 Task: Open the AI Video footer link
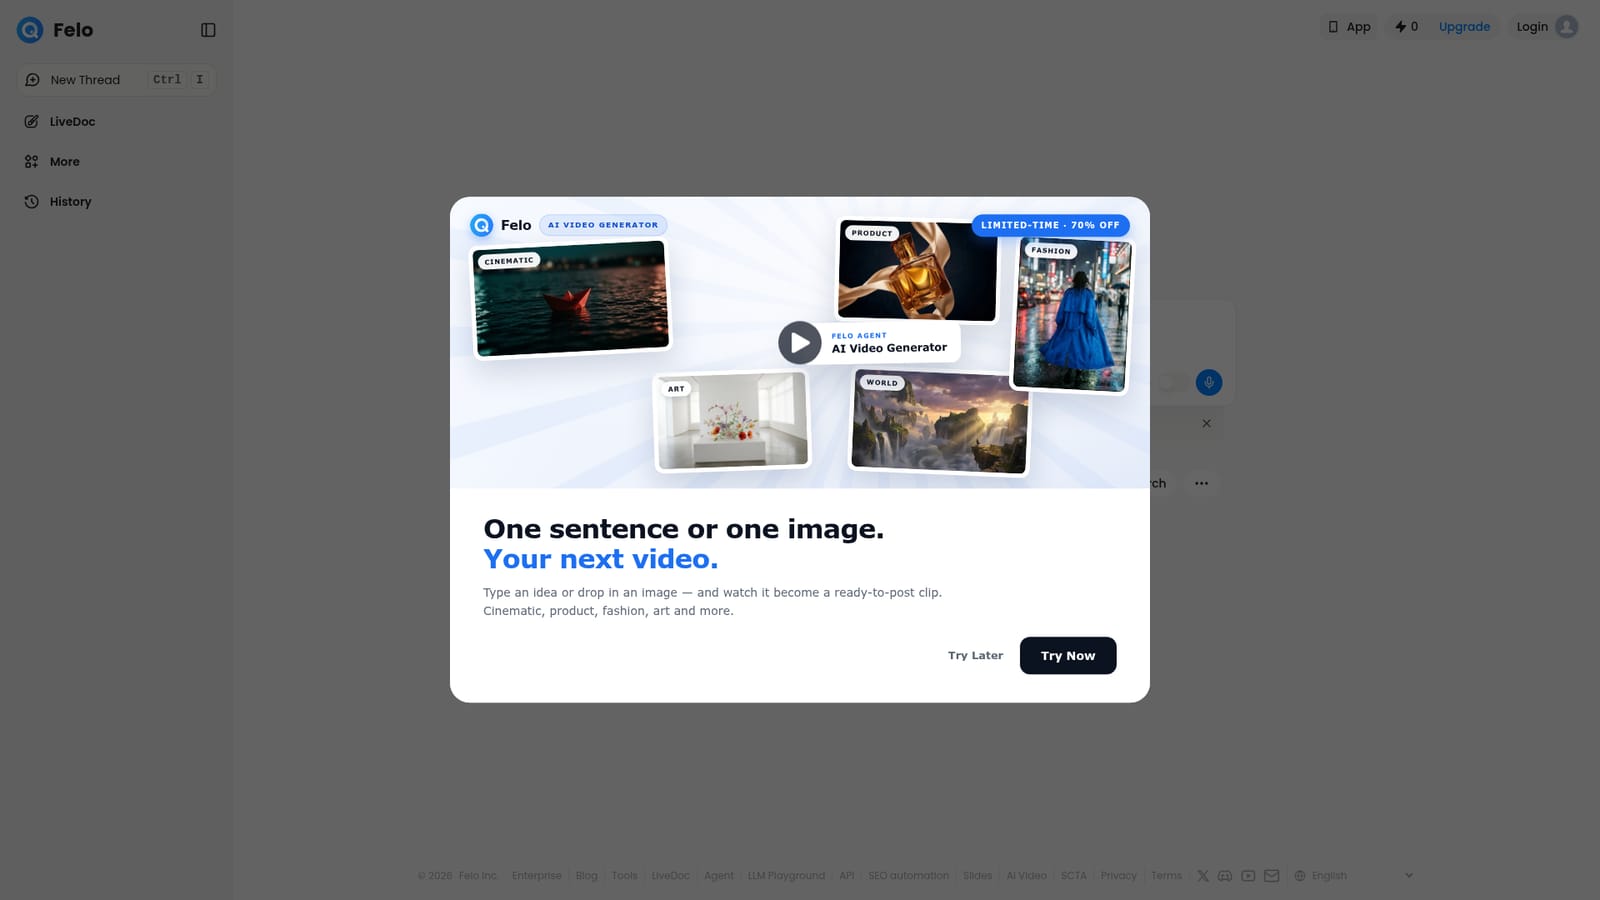1027,876
